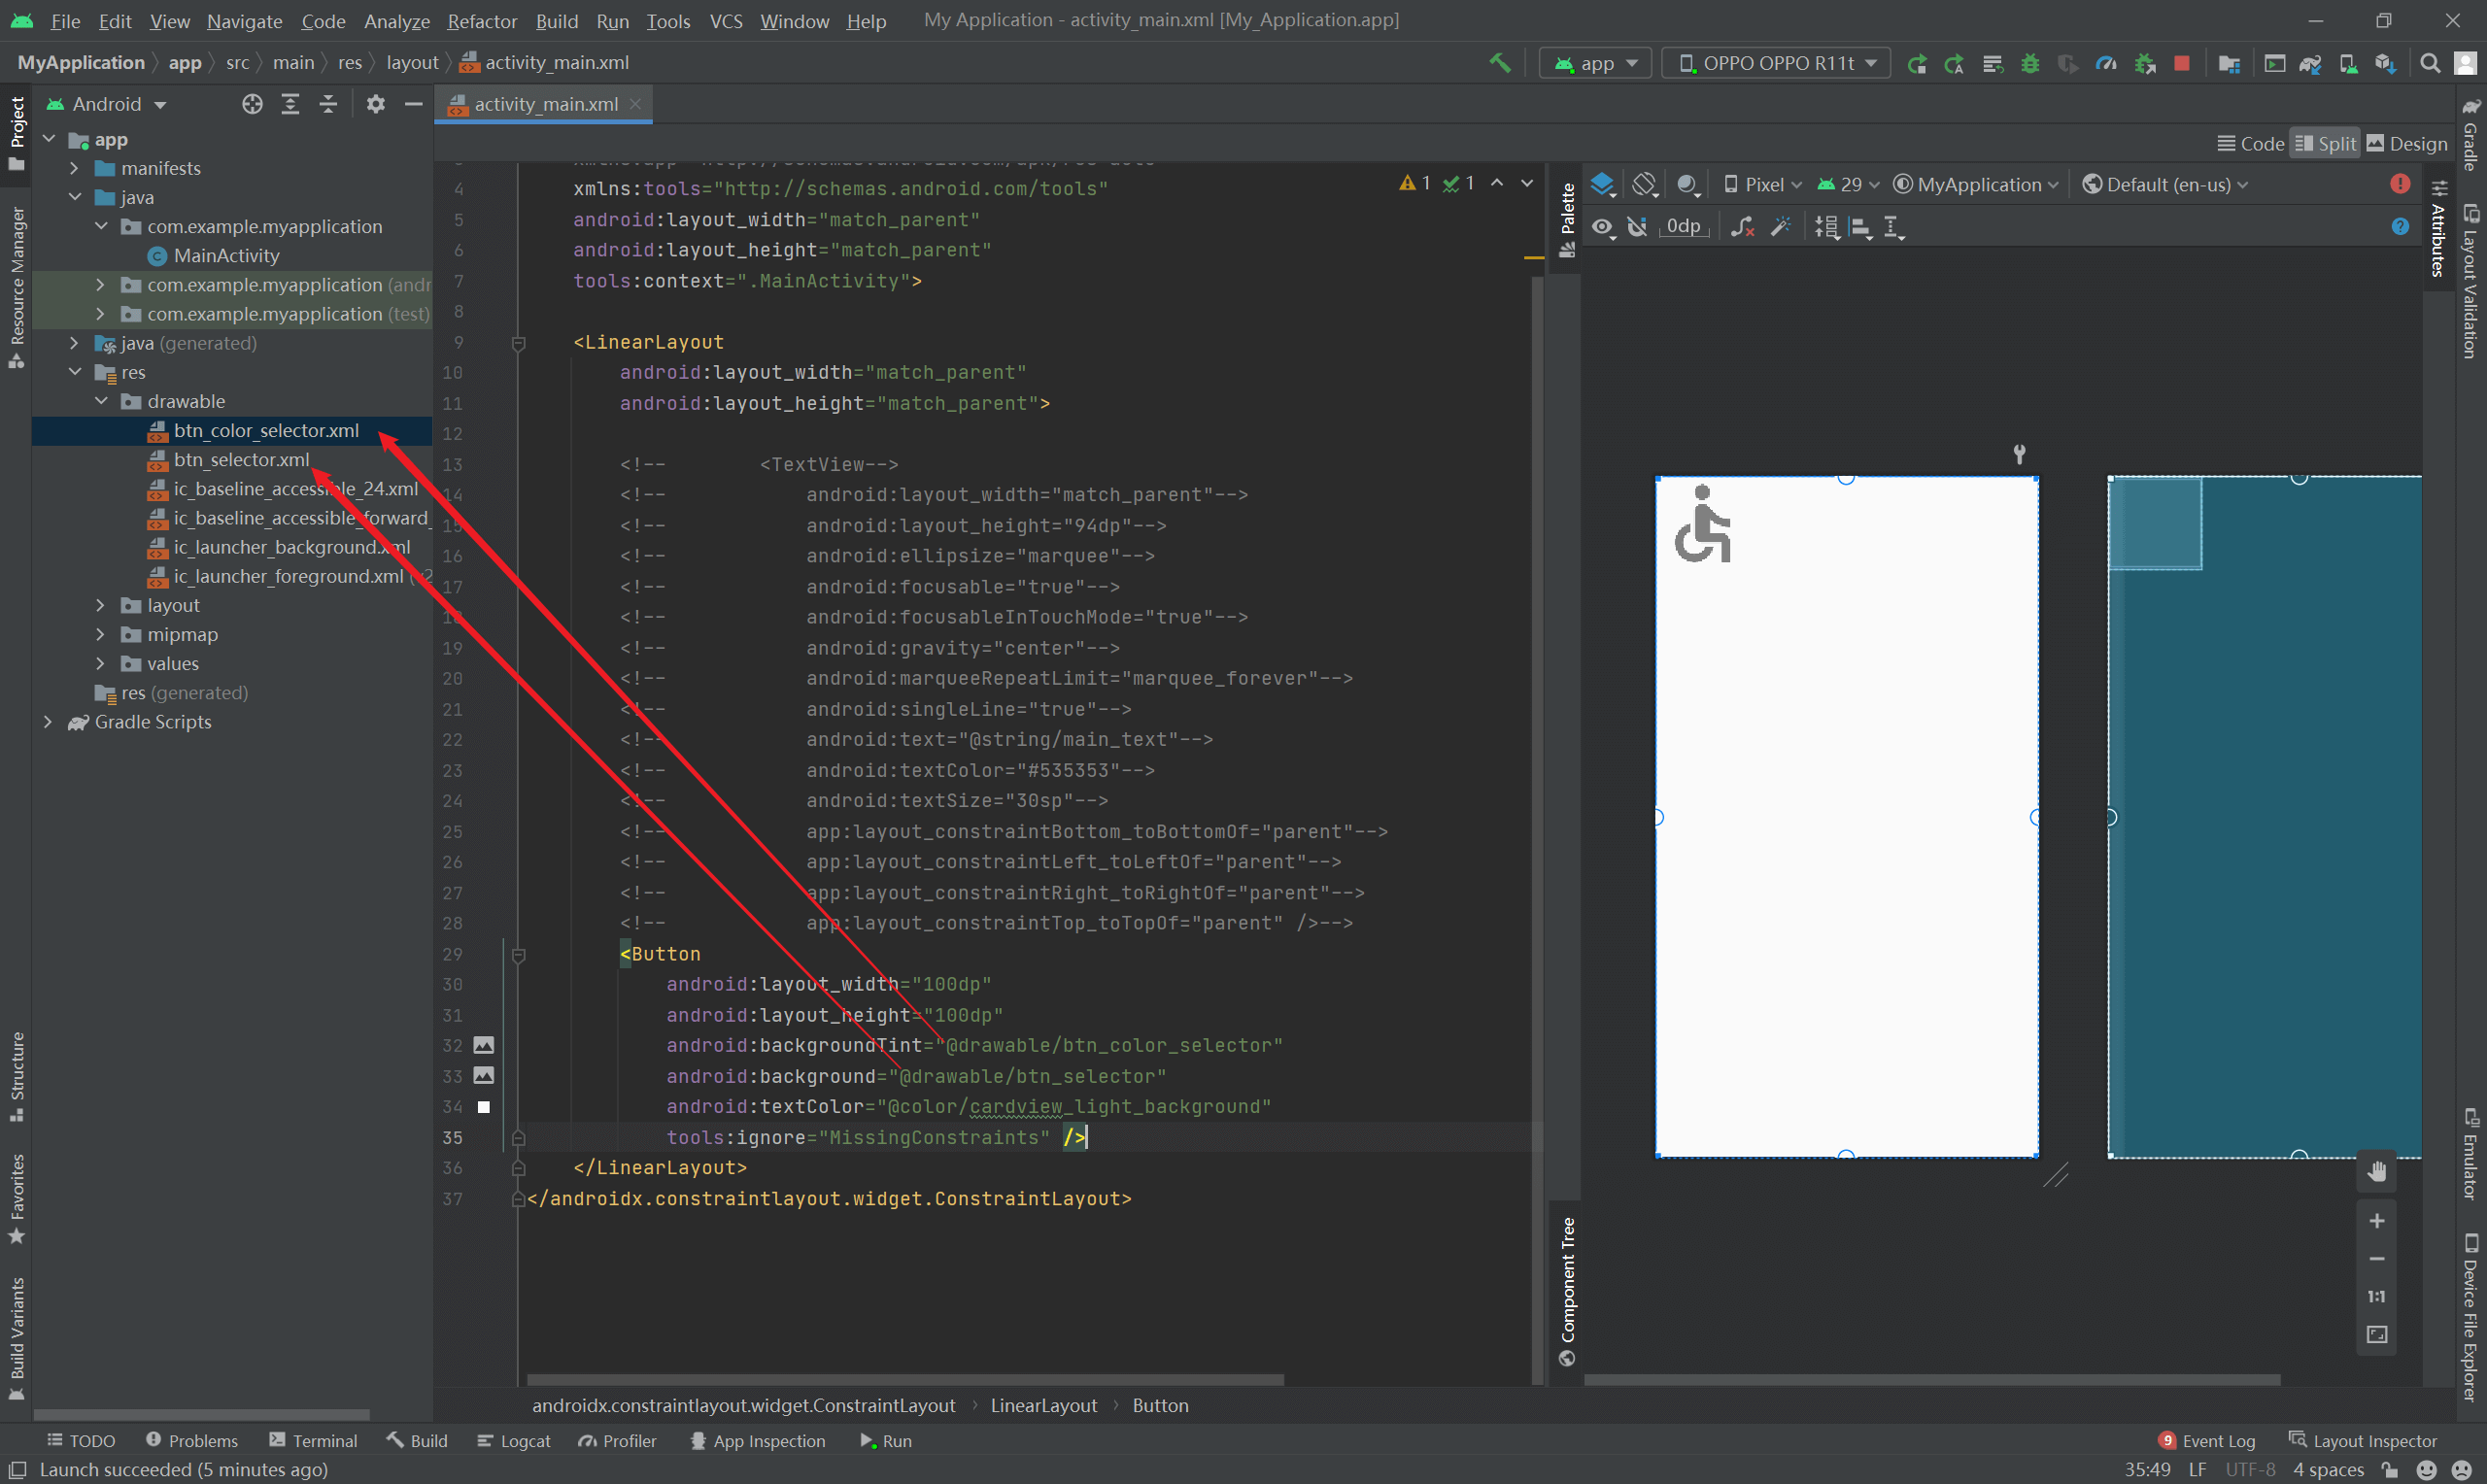Screen dimensions: 2487x1484
Task: Click the Stop app red square
Action: (x=2182, y=63)
